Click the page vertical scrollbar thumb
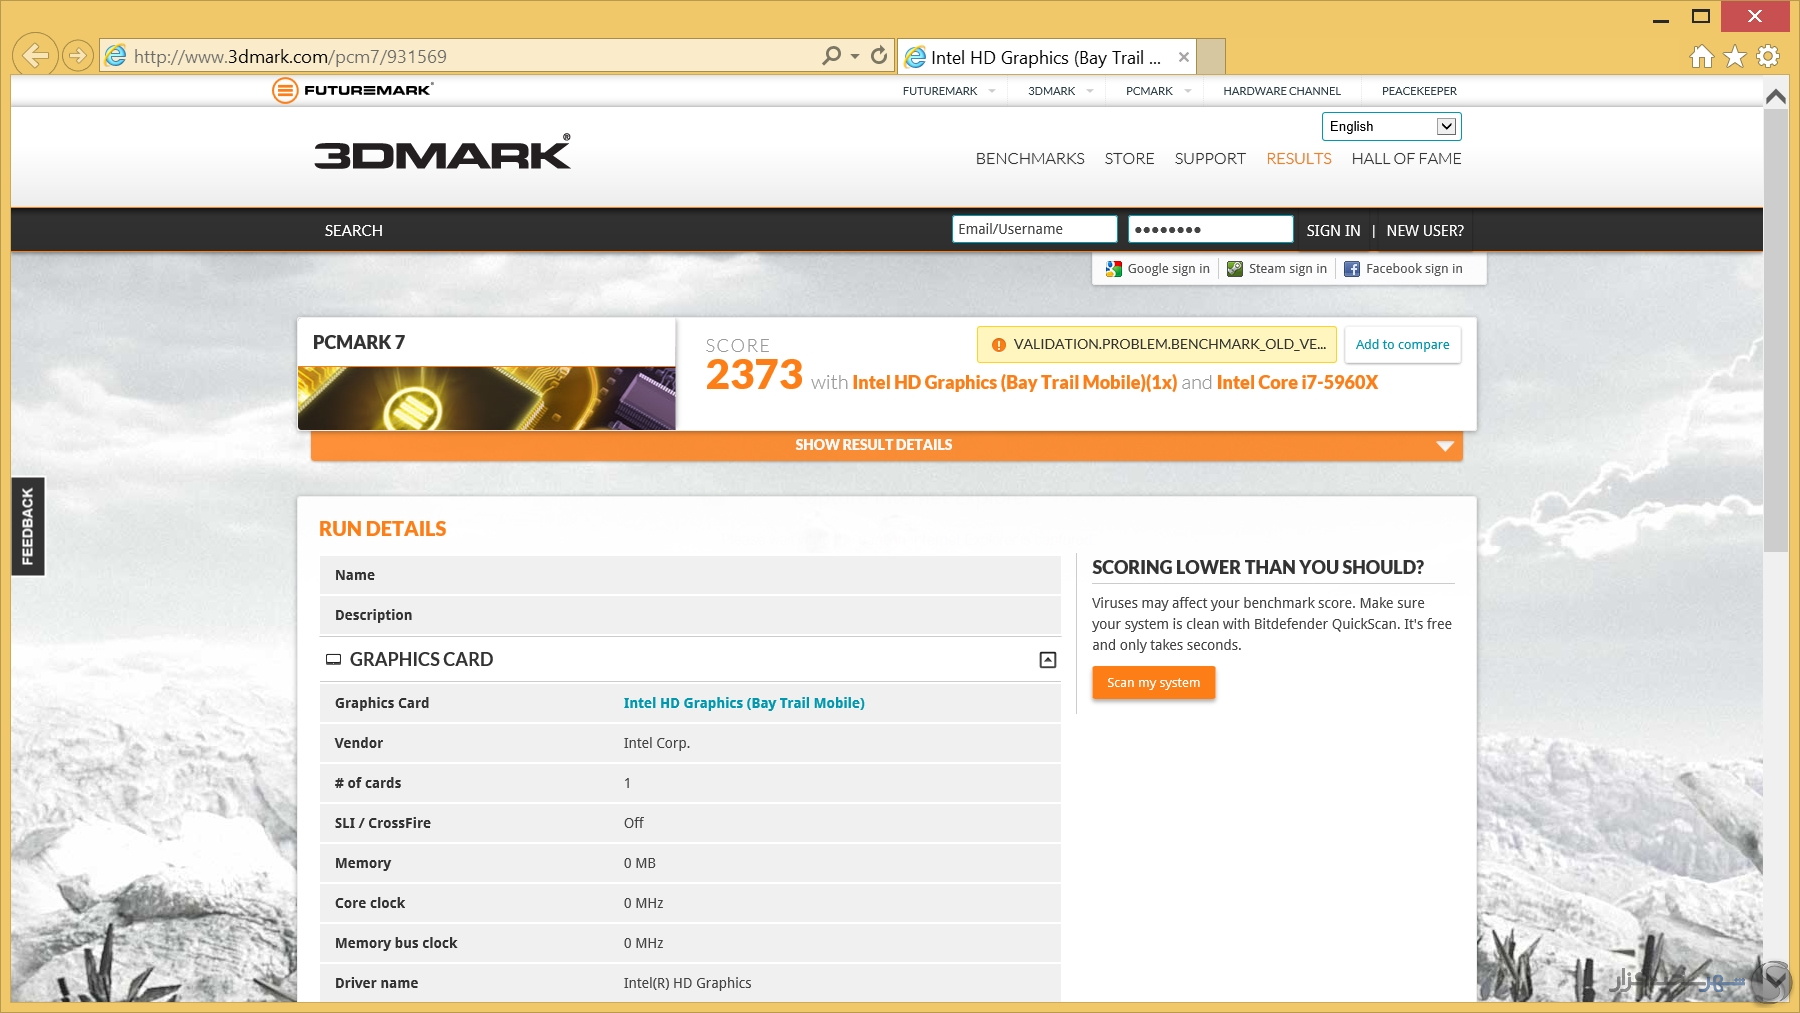This screenshot has width=1800, height=1013. (x=1775, y=330)
